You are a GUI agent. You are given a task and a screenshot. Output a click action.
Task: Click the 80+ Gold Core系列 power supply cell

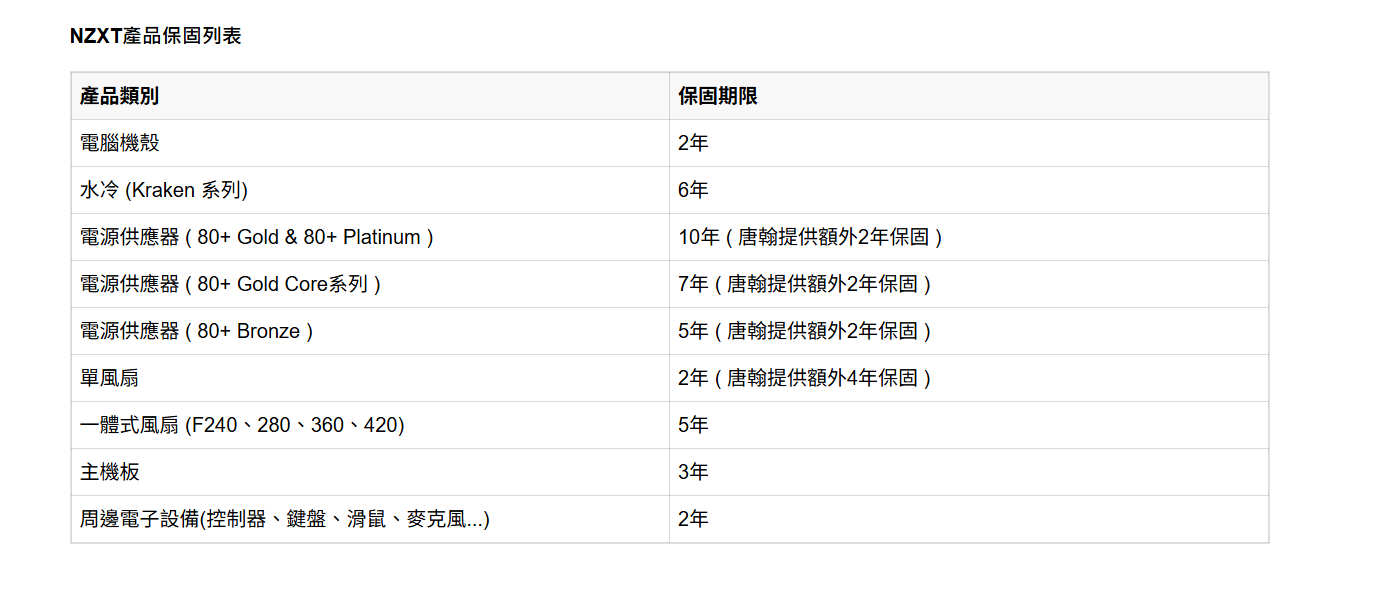[231, 284]
